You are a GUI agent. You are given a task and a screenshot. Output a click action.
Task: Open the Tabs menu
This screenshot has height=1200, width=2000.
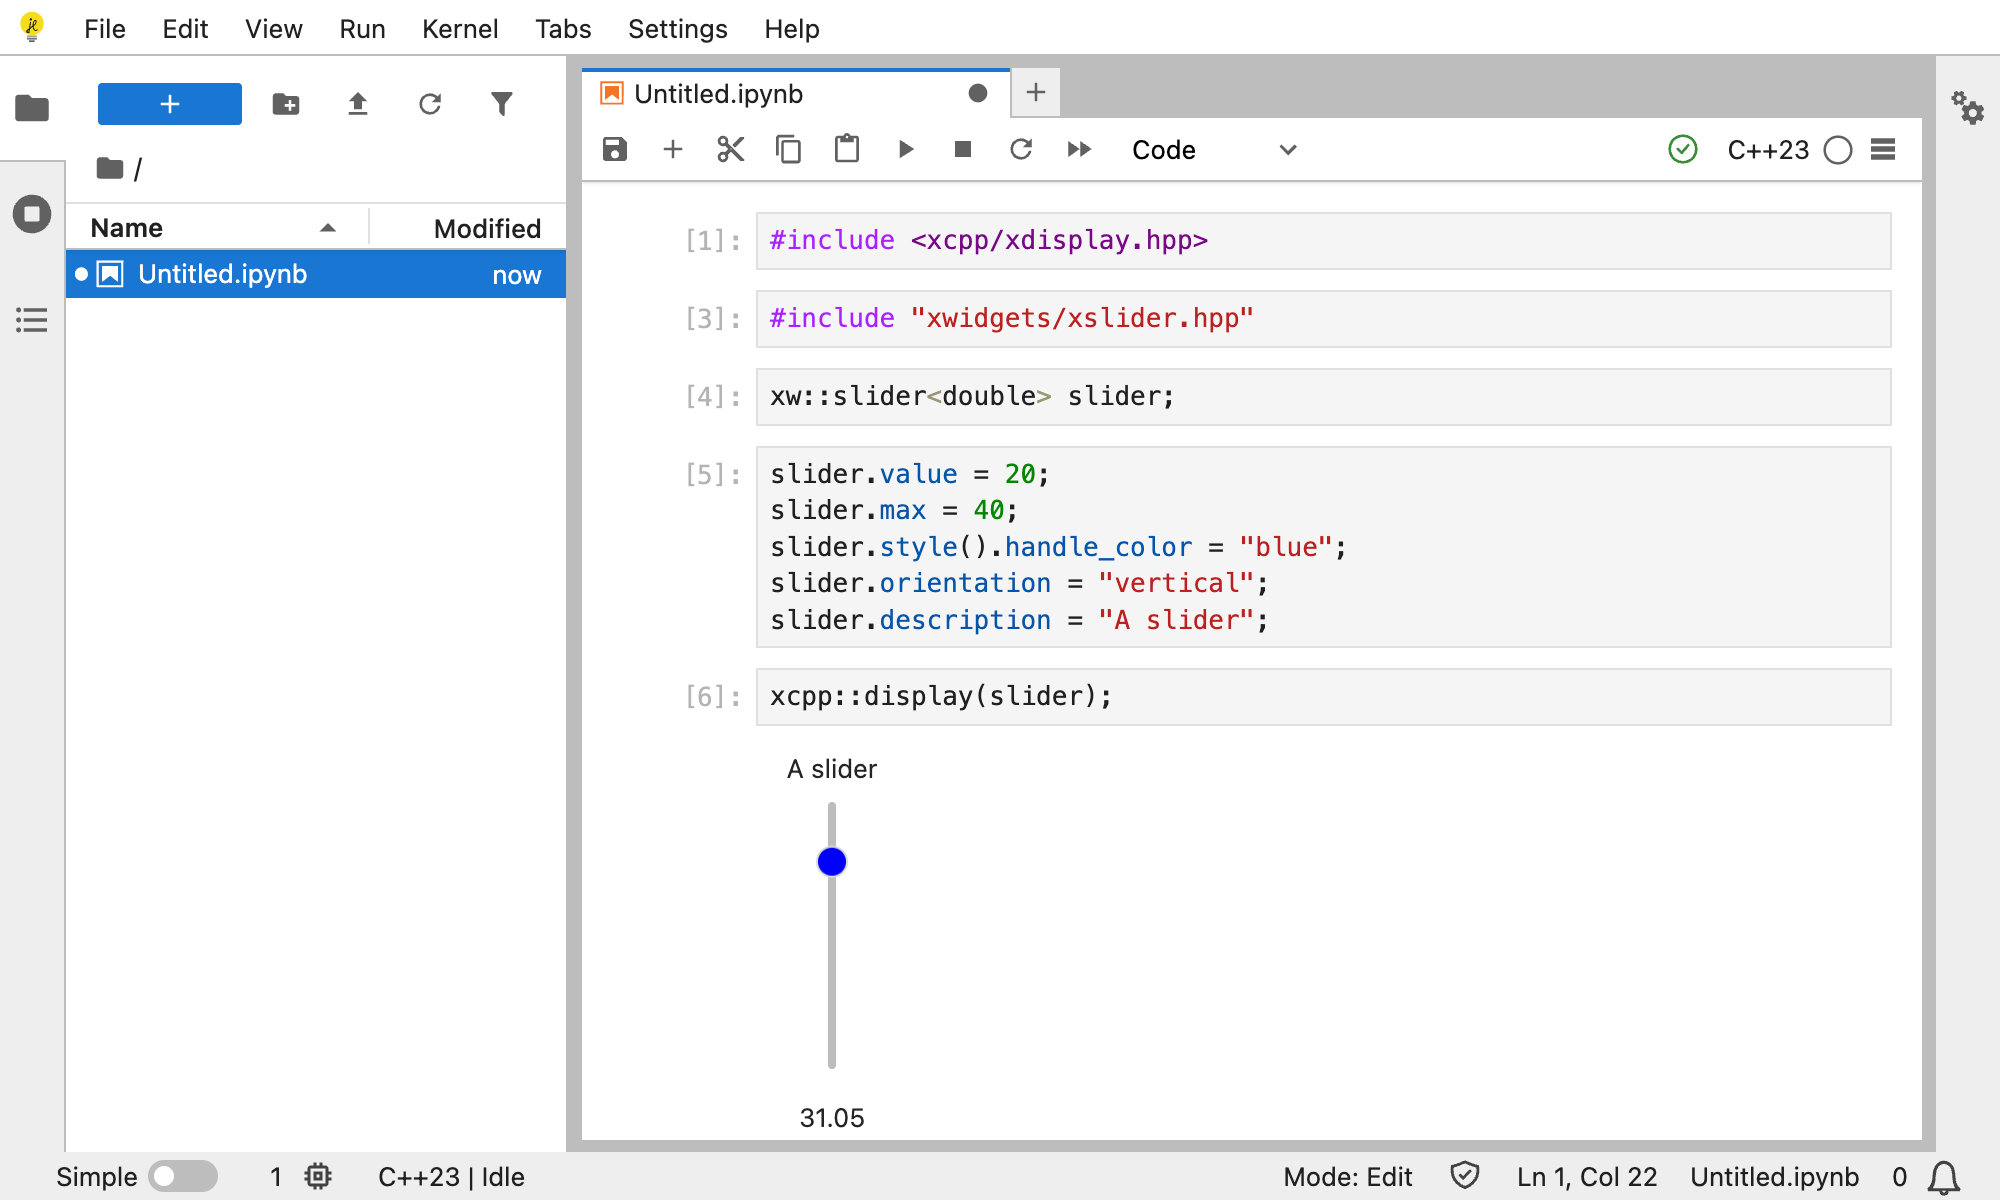563,29
